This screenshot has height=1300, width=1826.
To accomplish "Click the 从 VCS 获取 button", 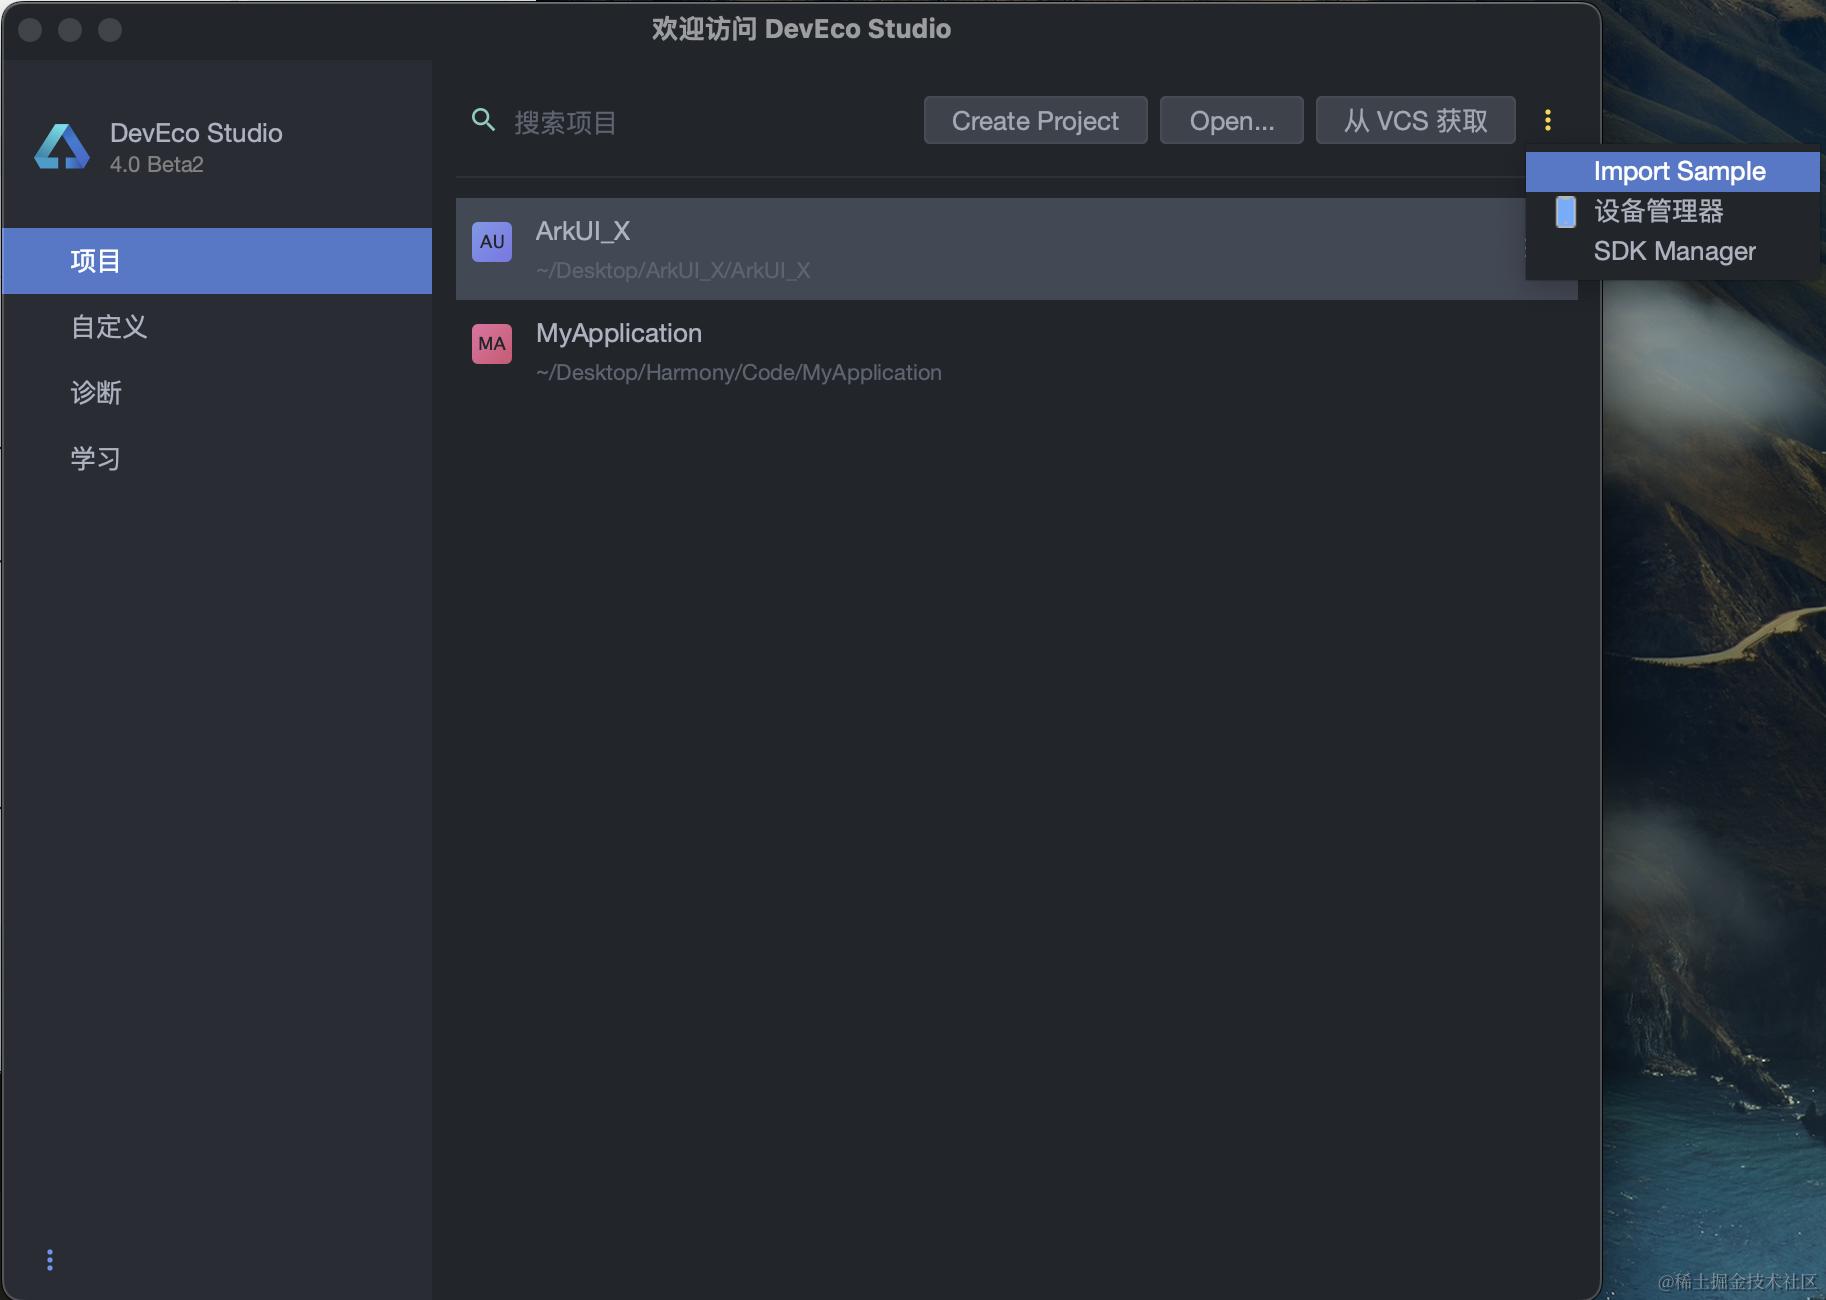I will [1416, 120].
